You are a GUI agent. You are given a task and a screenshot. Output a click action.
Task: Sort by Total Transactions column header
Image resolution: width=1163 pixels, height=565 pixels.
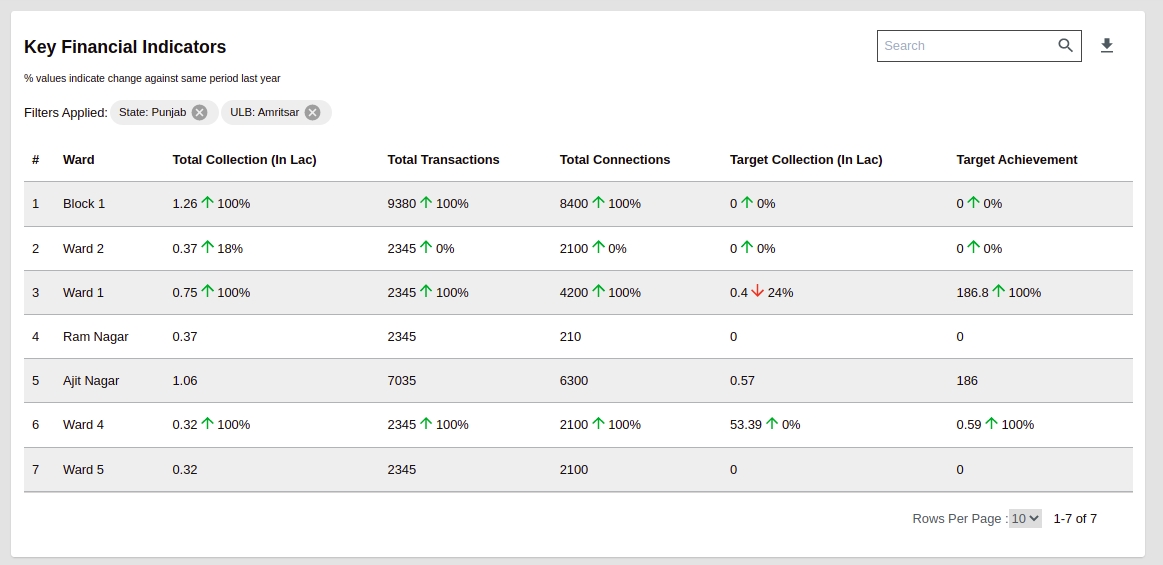(x=443, y=160)
